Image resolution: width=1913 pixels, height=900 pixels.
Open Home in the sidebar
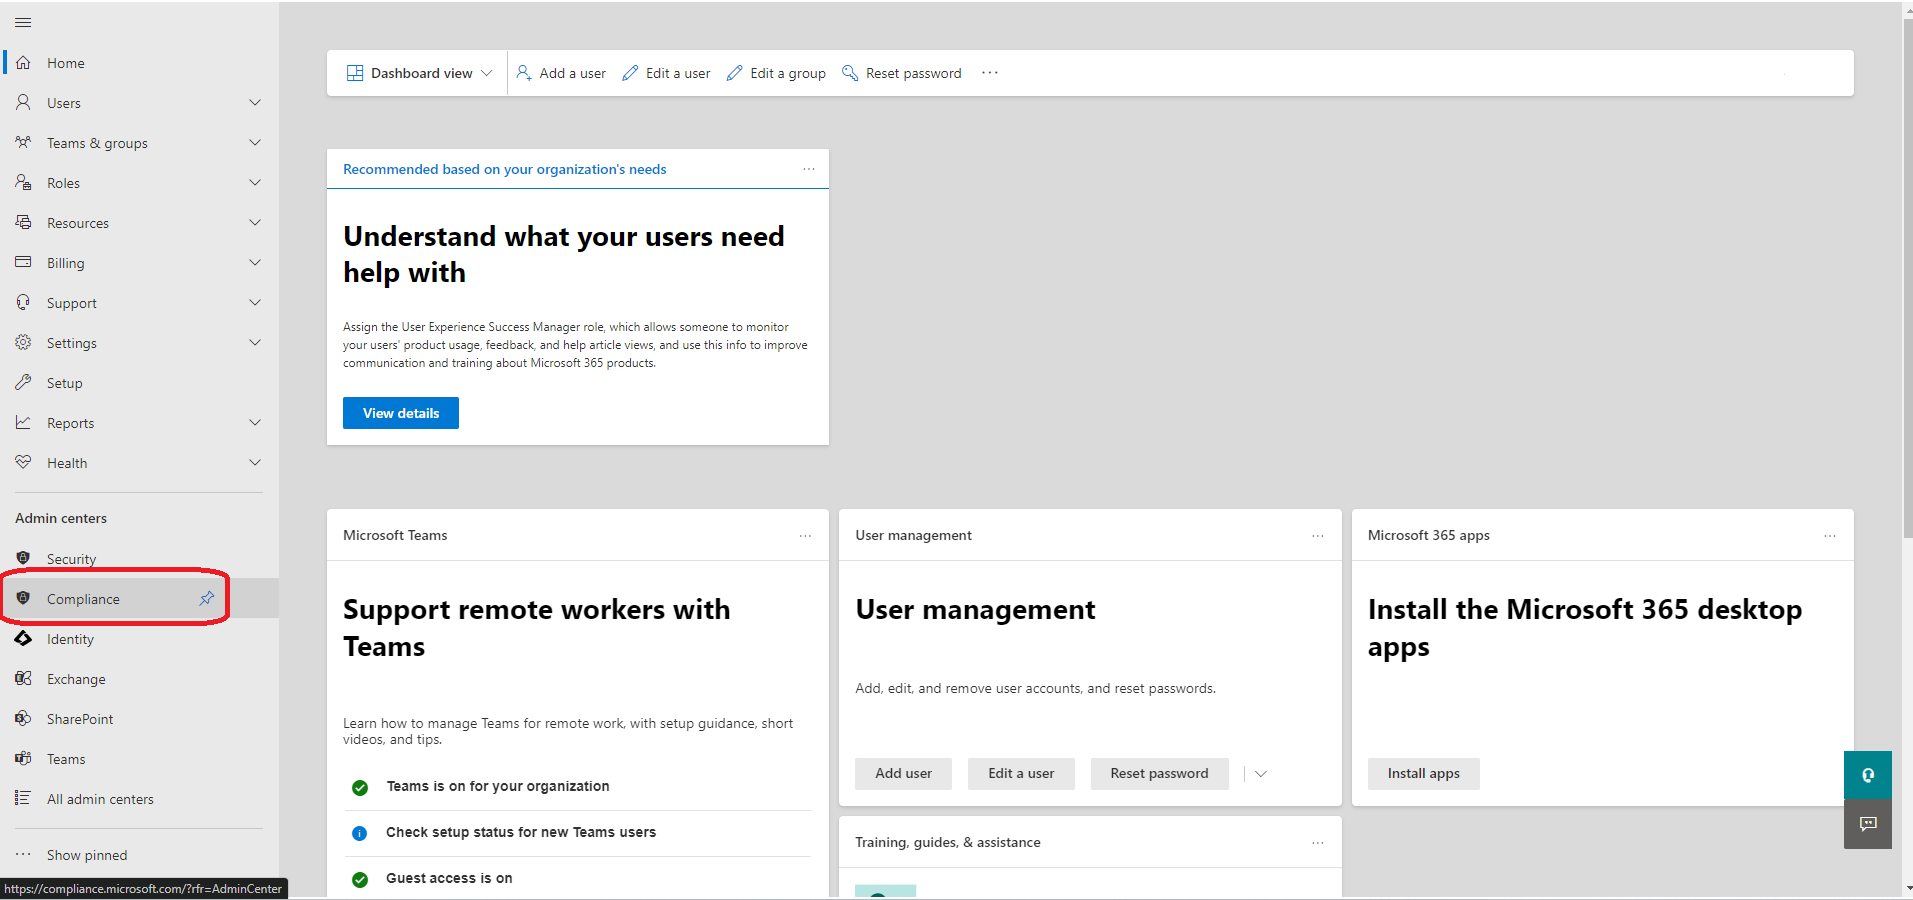pos(139,63)
